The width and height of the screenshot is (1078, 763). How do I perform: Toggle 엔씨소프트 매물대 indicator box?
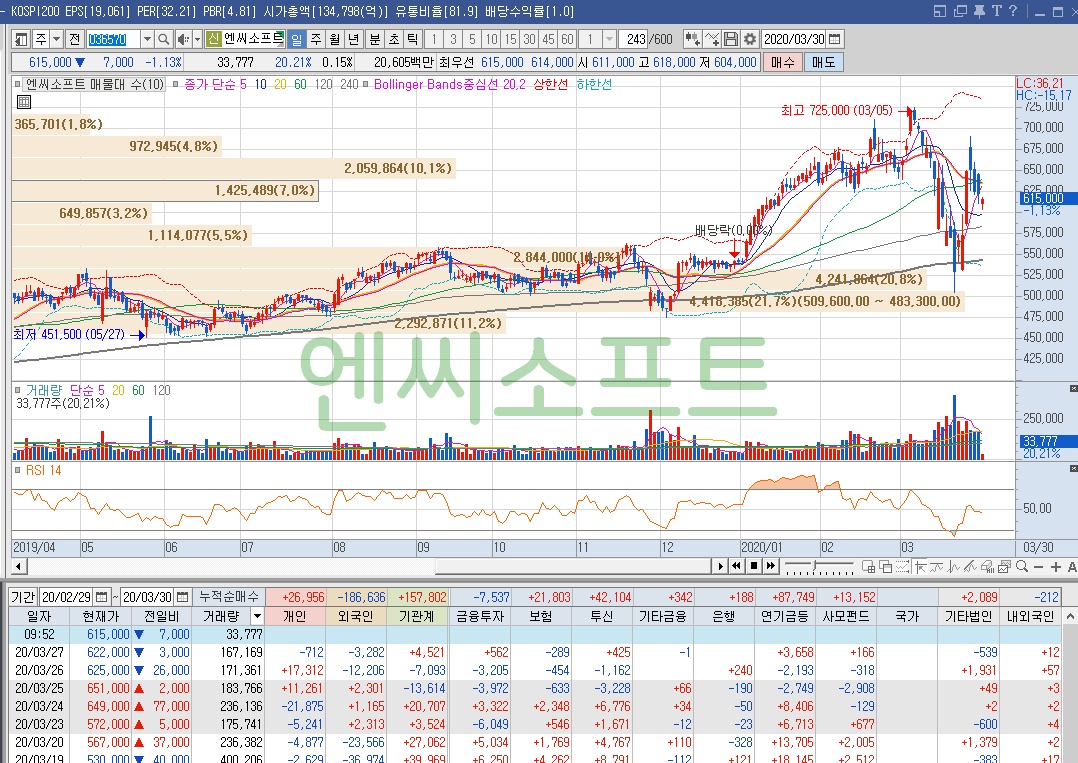pyautogui.click(x=18, y=85)
